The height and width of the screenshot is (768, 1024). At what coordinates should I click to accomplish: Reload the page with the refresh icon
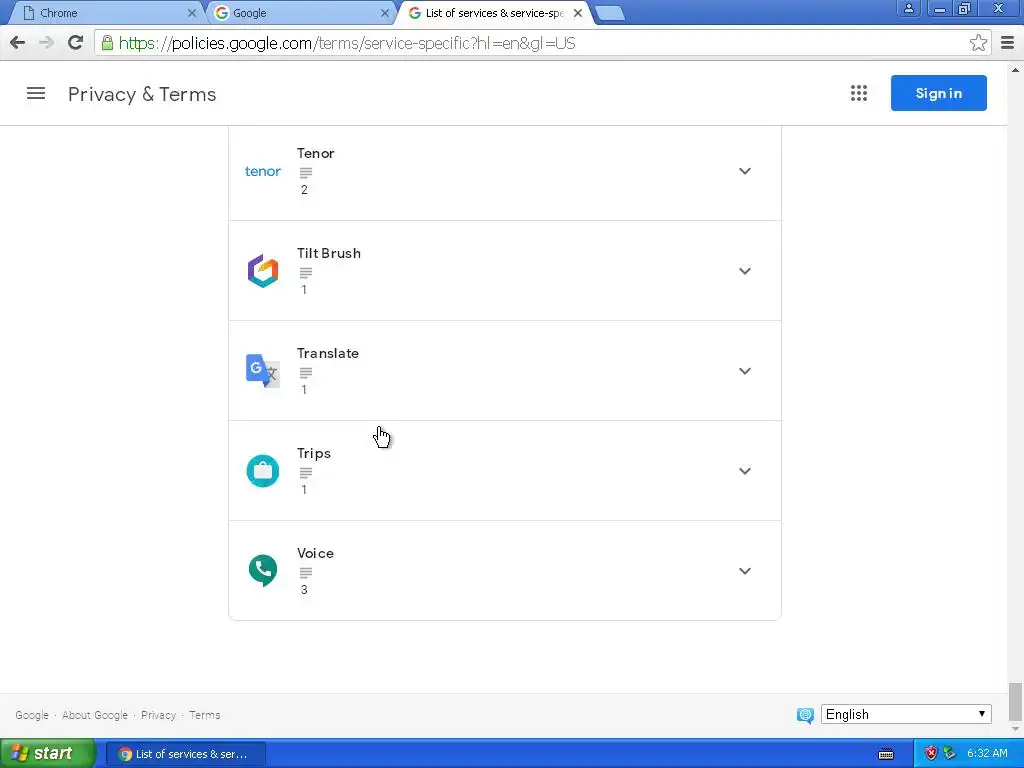[75, 42]
